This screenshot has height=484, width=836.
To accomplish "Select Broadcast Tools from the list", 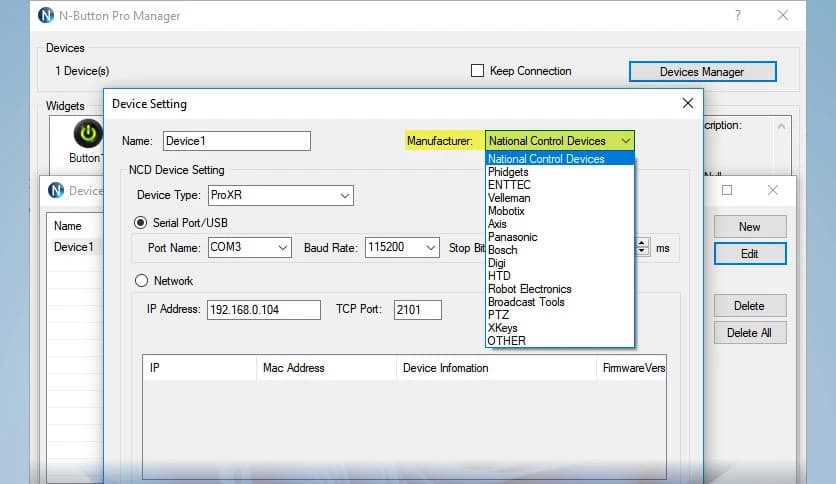I will [x=526, y=302].
